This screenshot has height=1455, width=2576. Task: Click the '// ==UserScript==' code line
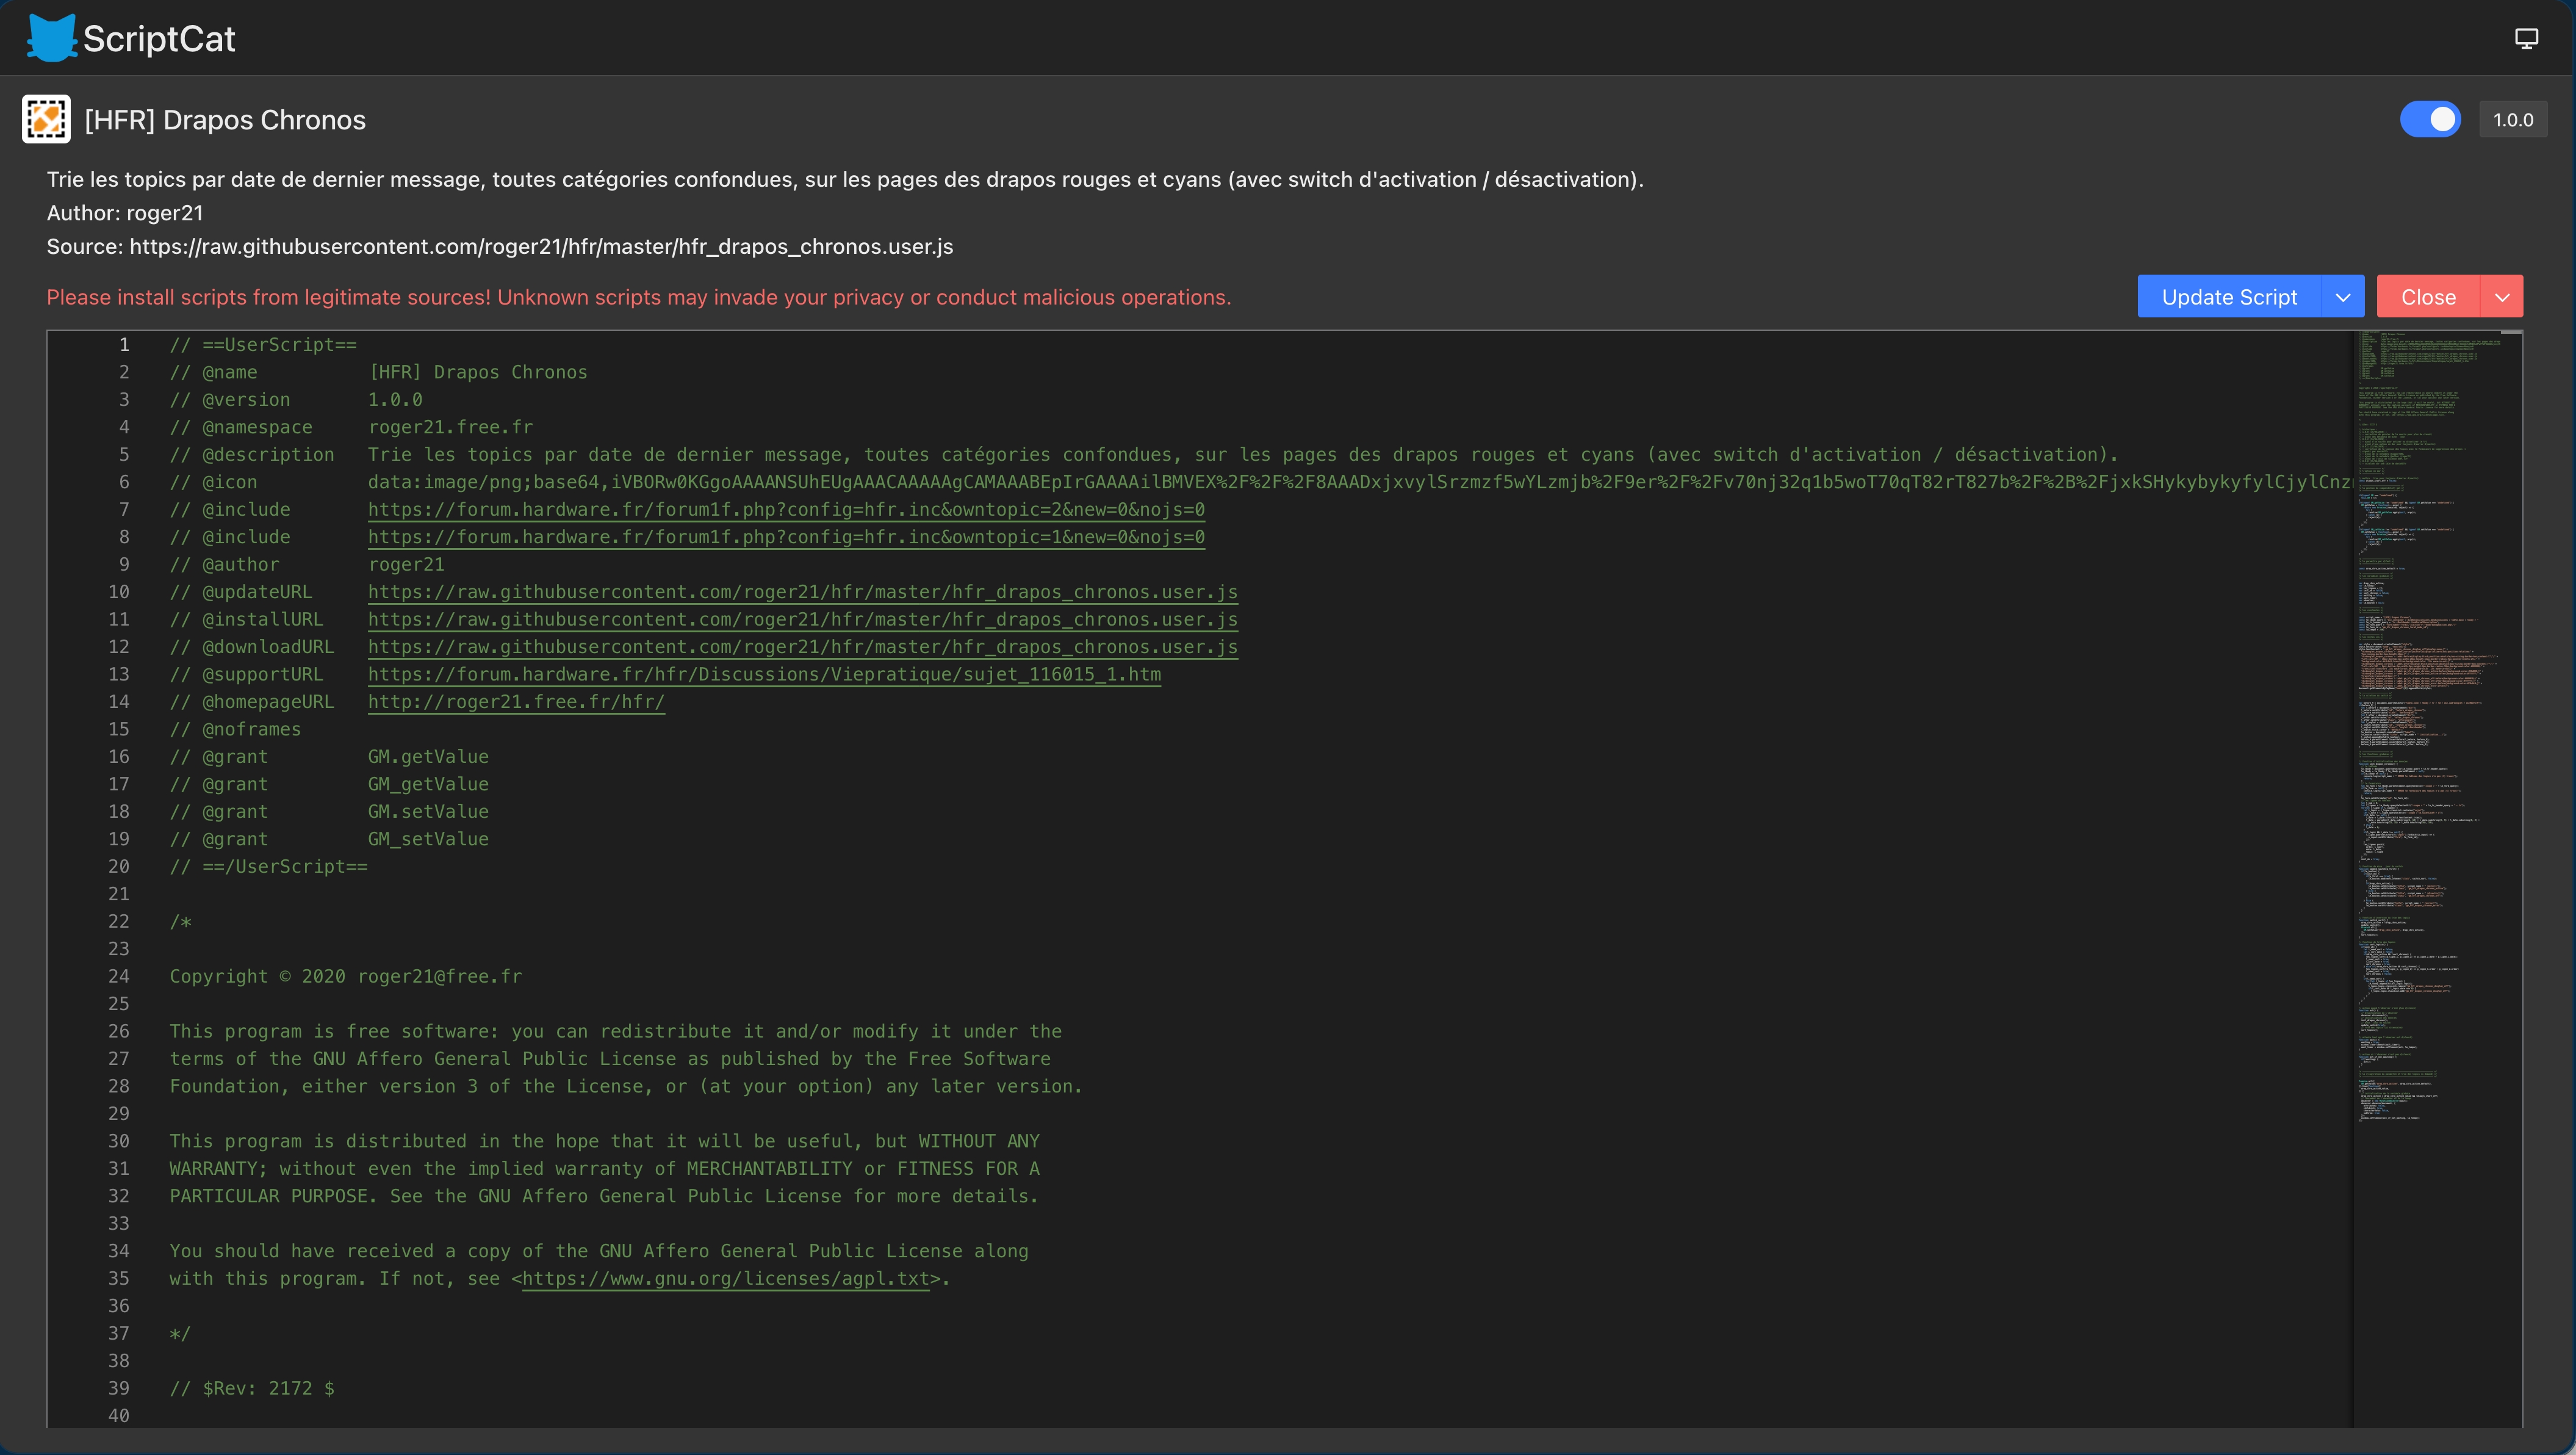click(263, 344)
